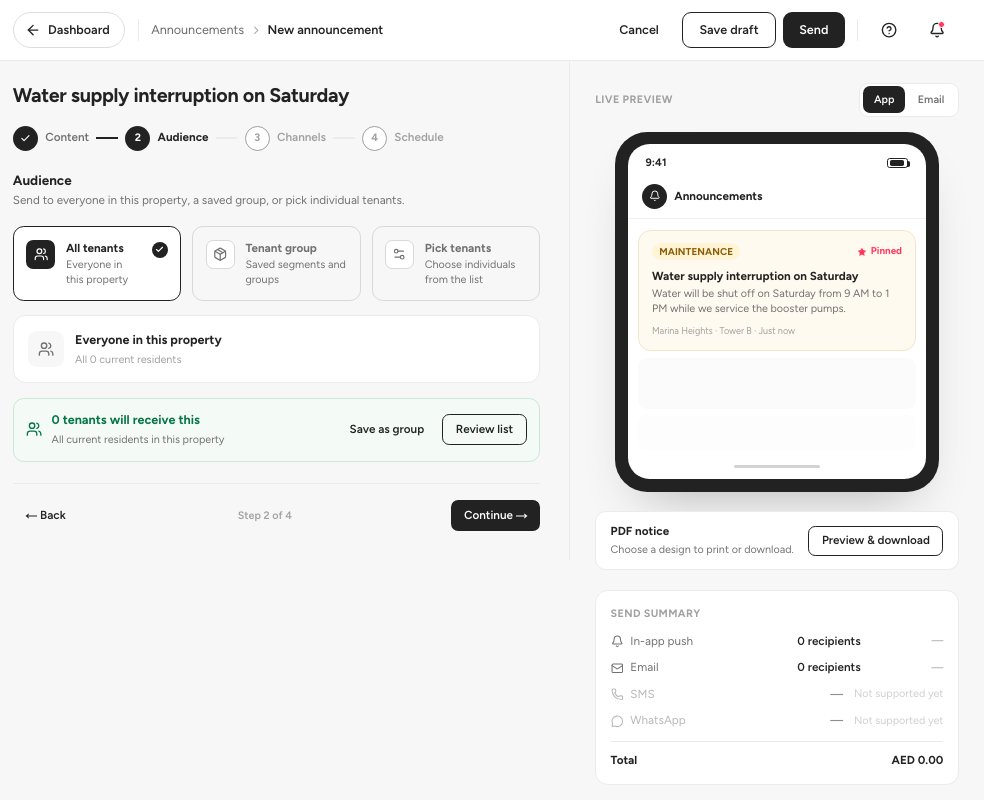Screen dimensions: 984x800
Task: Click the Everyone in this property row
Action: pos(276,349)
